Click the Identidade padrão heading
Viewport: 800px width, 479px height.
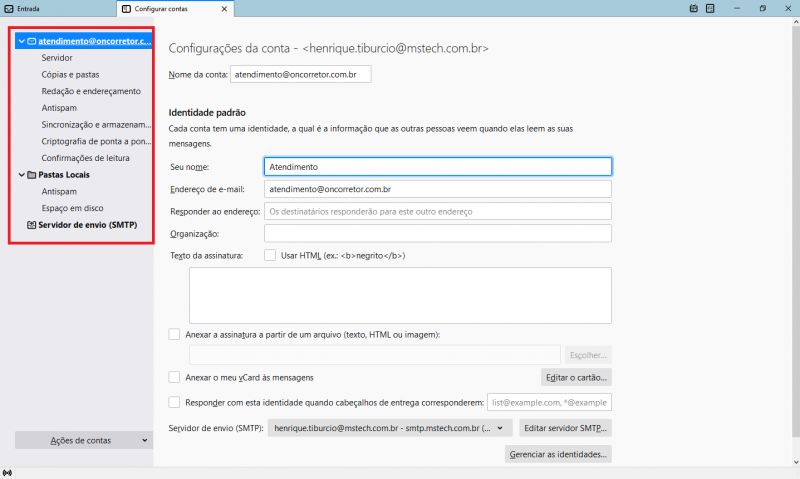click(x=207, y=113)
